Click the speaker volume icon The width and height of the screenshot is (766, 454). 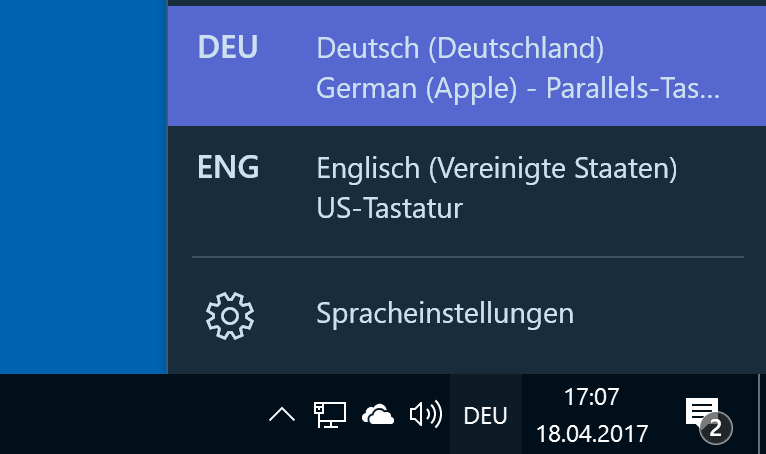pos(426,414)
